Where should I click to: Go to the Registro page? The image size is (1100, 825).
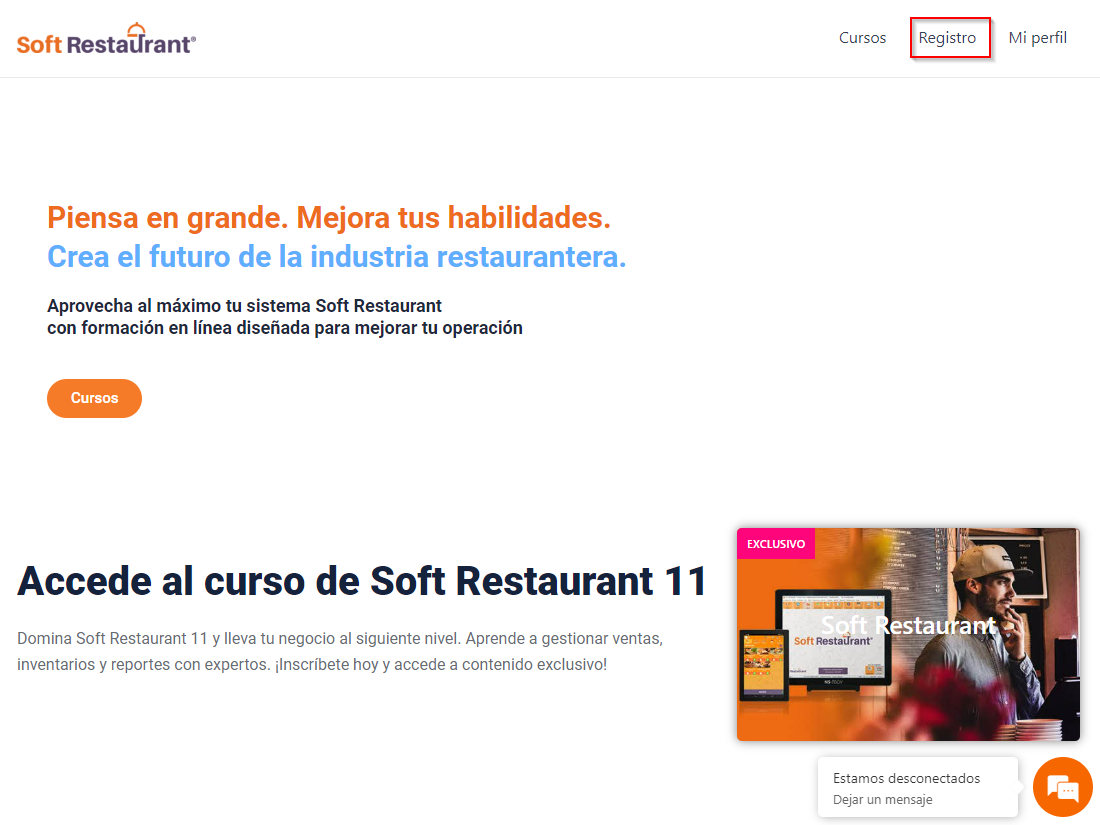click(x=947, y=38)
